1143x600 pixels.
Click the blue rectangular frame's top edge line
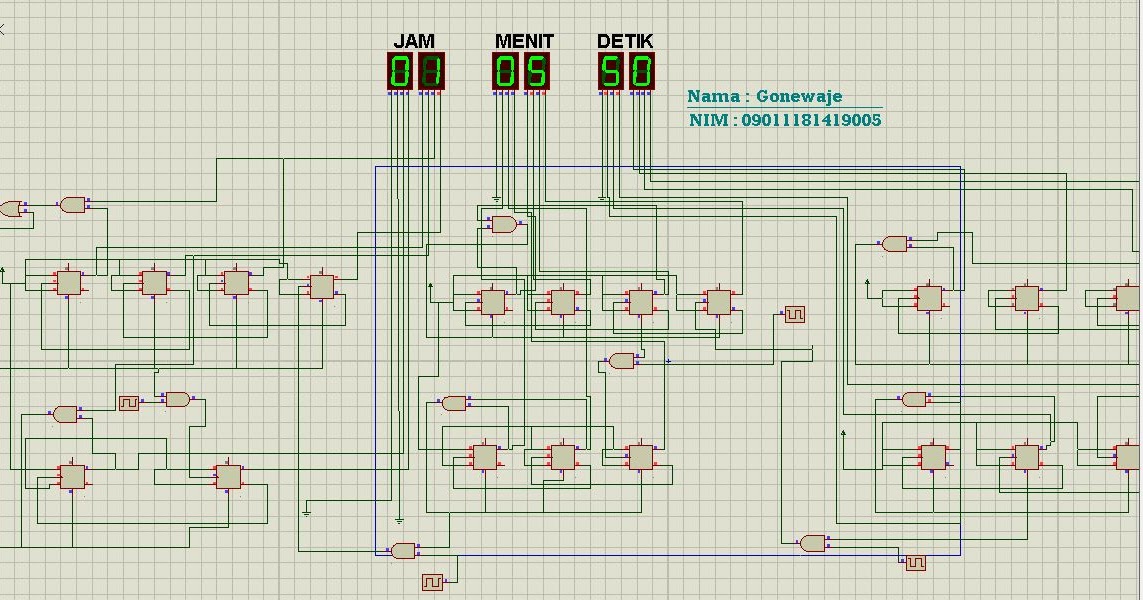pos(668,167)
